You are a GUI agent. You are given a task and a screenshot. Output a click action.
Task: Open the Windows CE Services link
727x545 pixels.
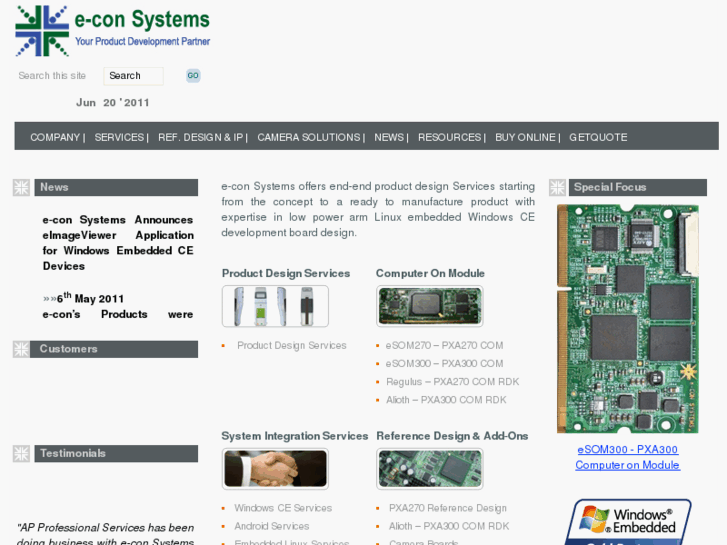(x=283, y=508)
